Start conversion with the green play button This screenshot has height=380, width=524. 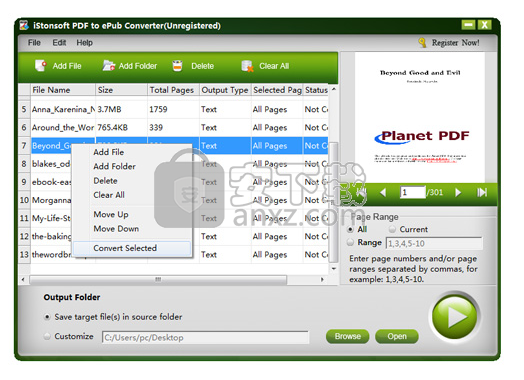click(454, 316)
